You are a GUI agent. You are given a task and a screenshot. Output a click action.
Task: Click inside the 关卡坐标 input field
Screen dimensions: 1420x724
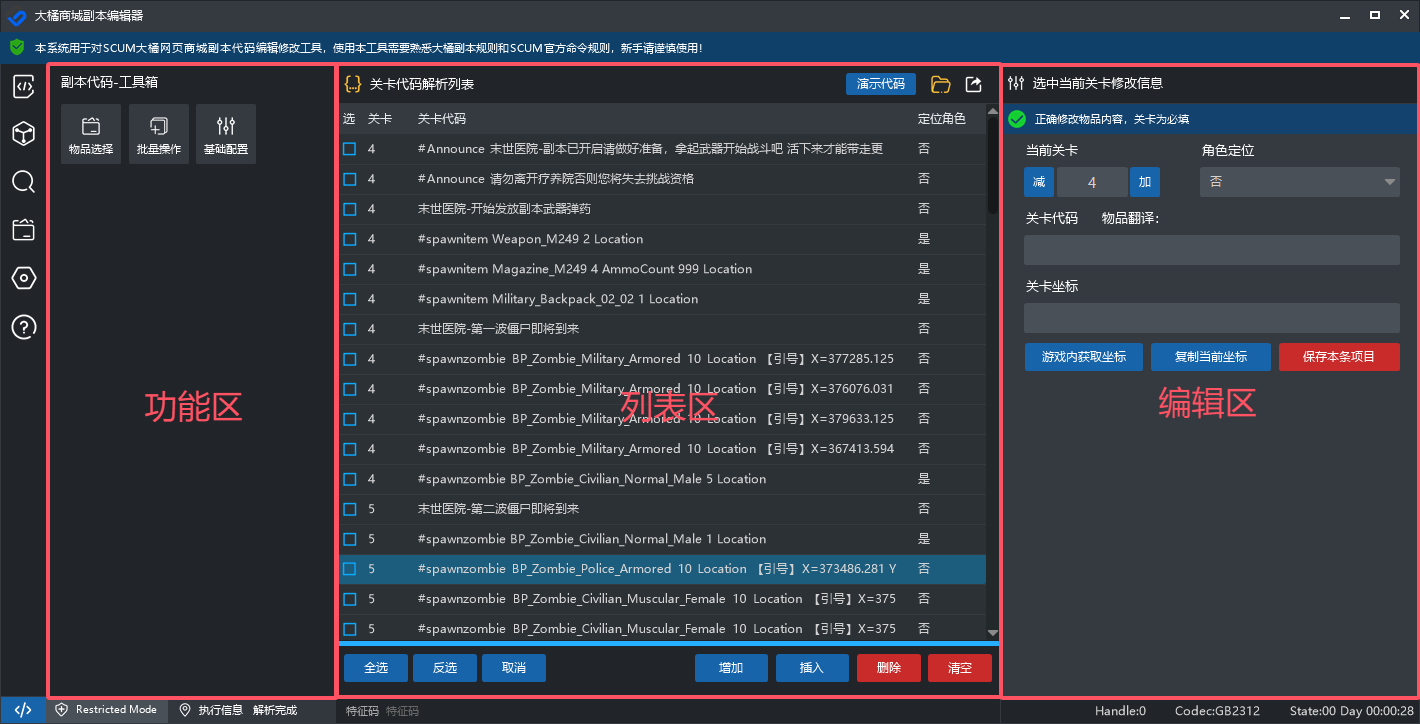coord(1210,317)
